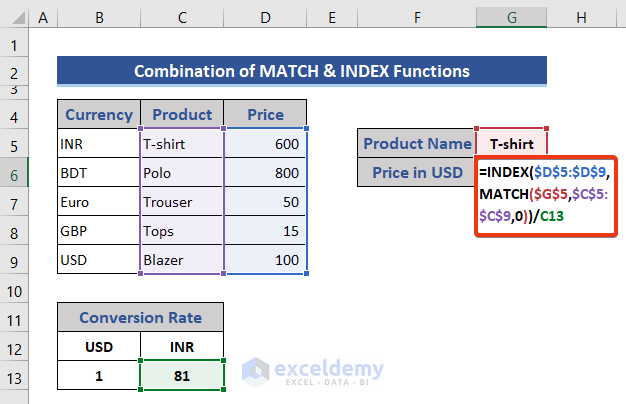Viewport: 626px width, 404px height.
Task: Select column G header
Action: click(511, 19)
